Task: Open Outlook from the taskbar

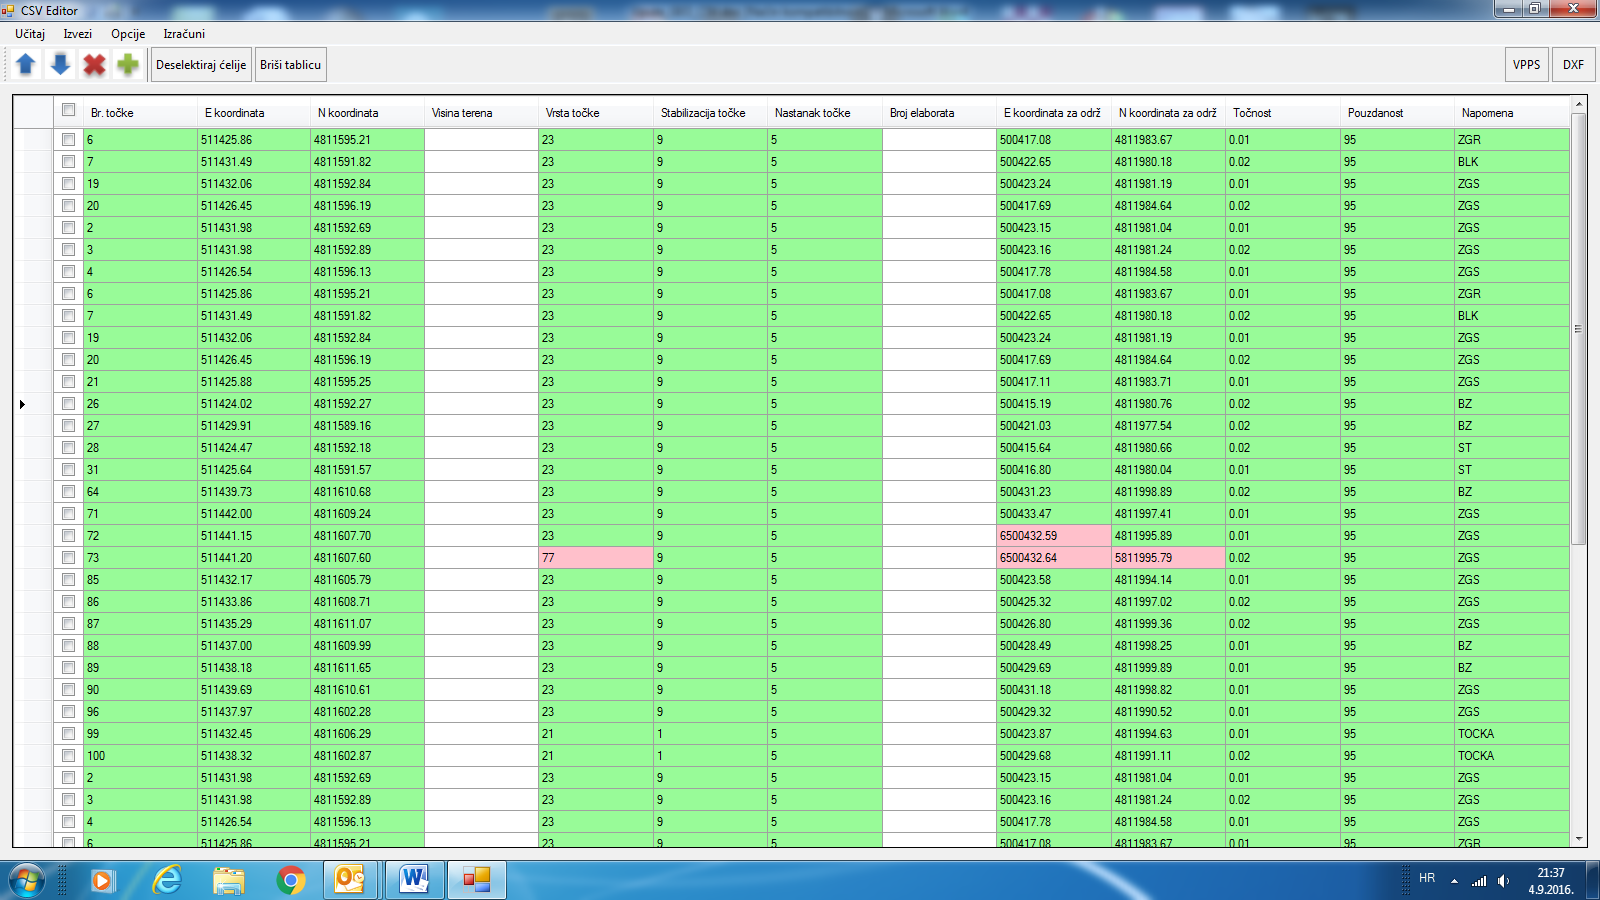Action: 351,880
